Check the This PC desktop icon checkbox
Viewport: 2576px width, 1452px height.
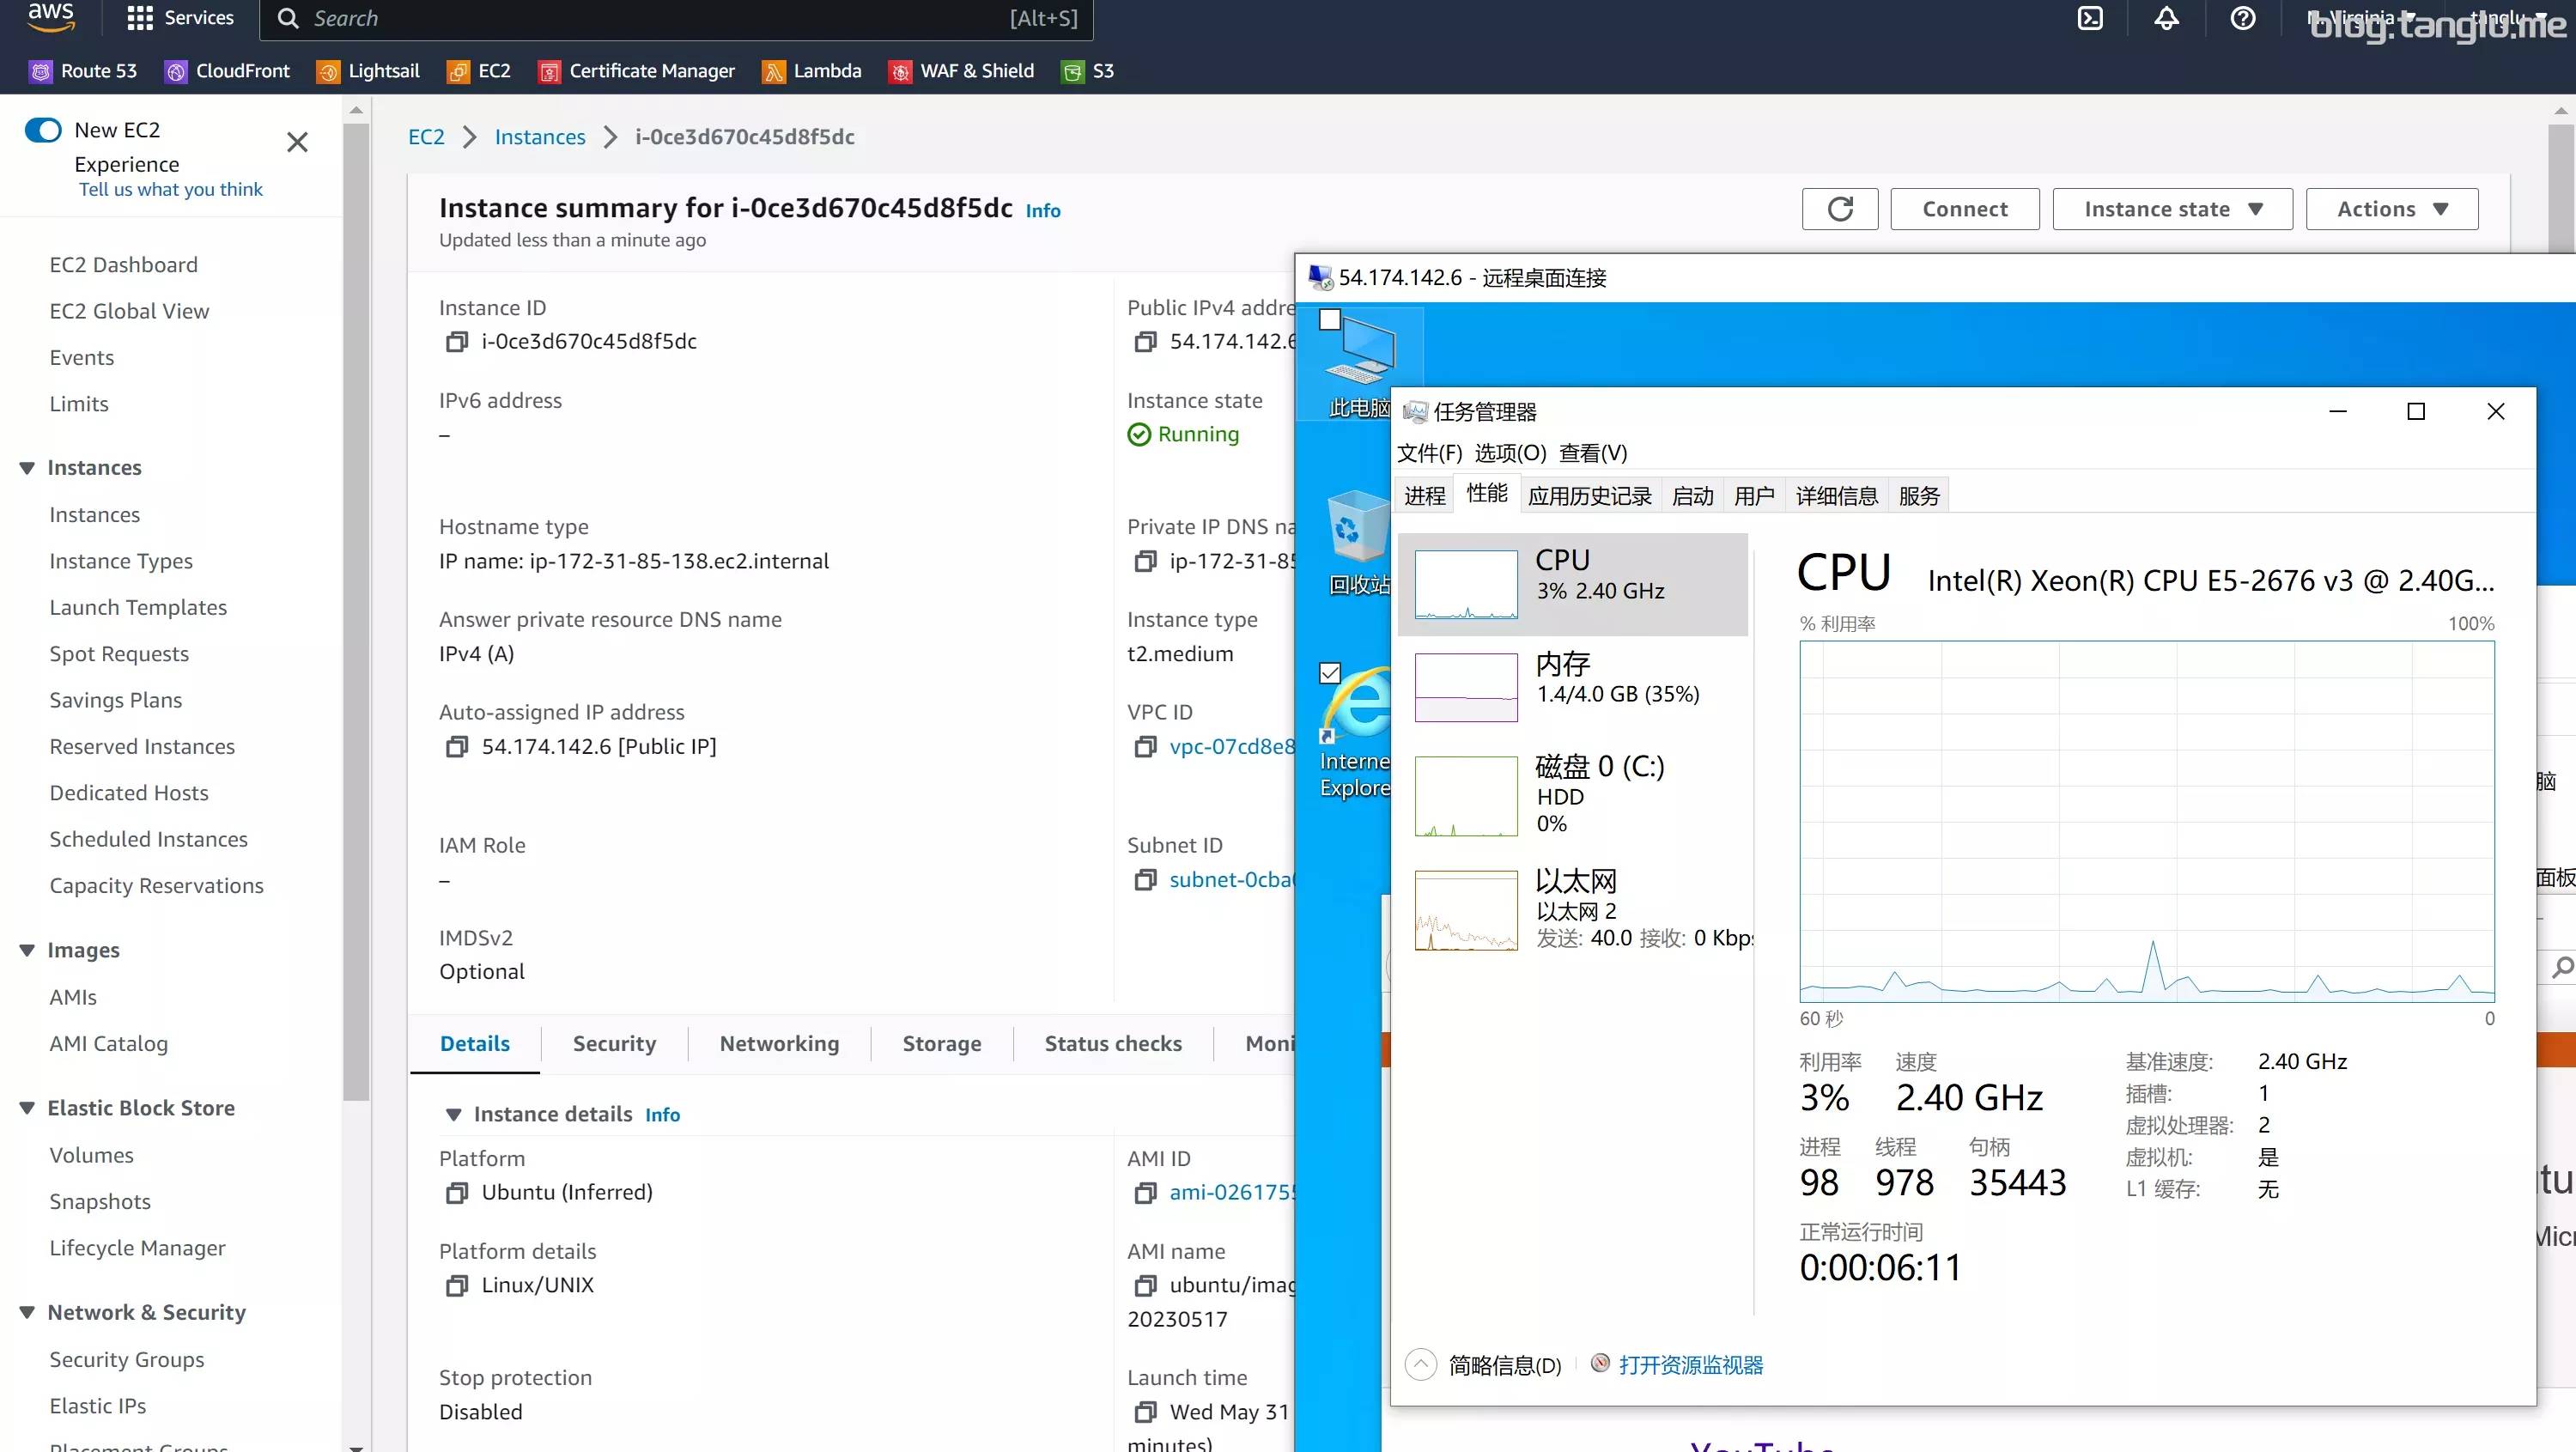point(1330,320)
